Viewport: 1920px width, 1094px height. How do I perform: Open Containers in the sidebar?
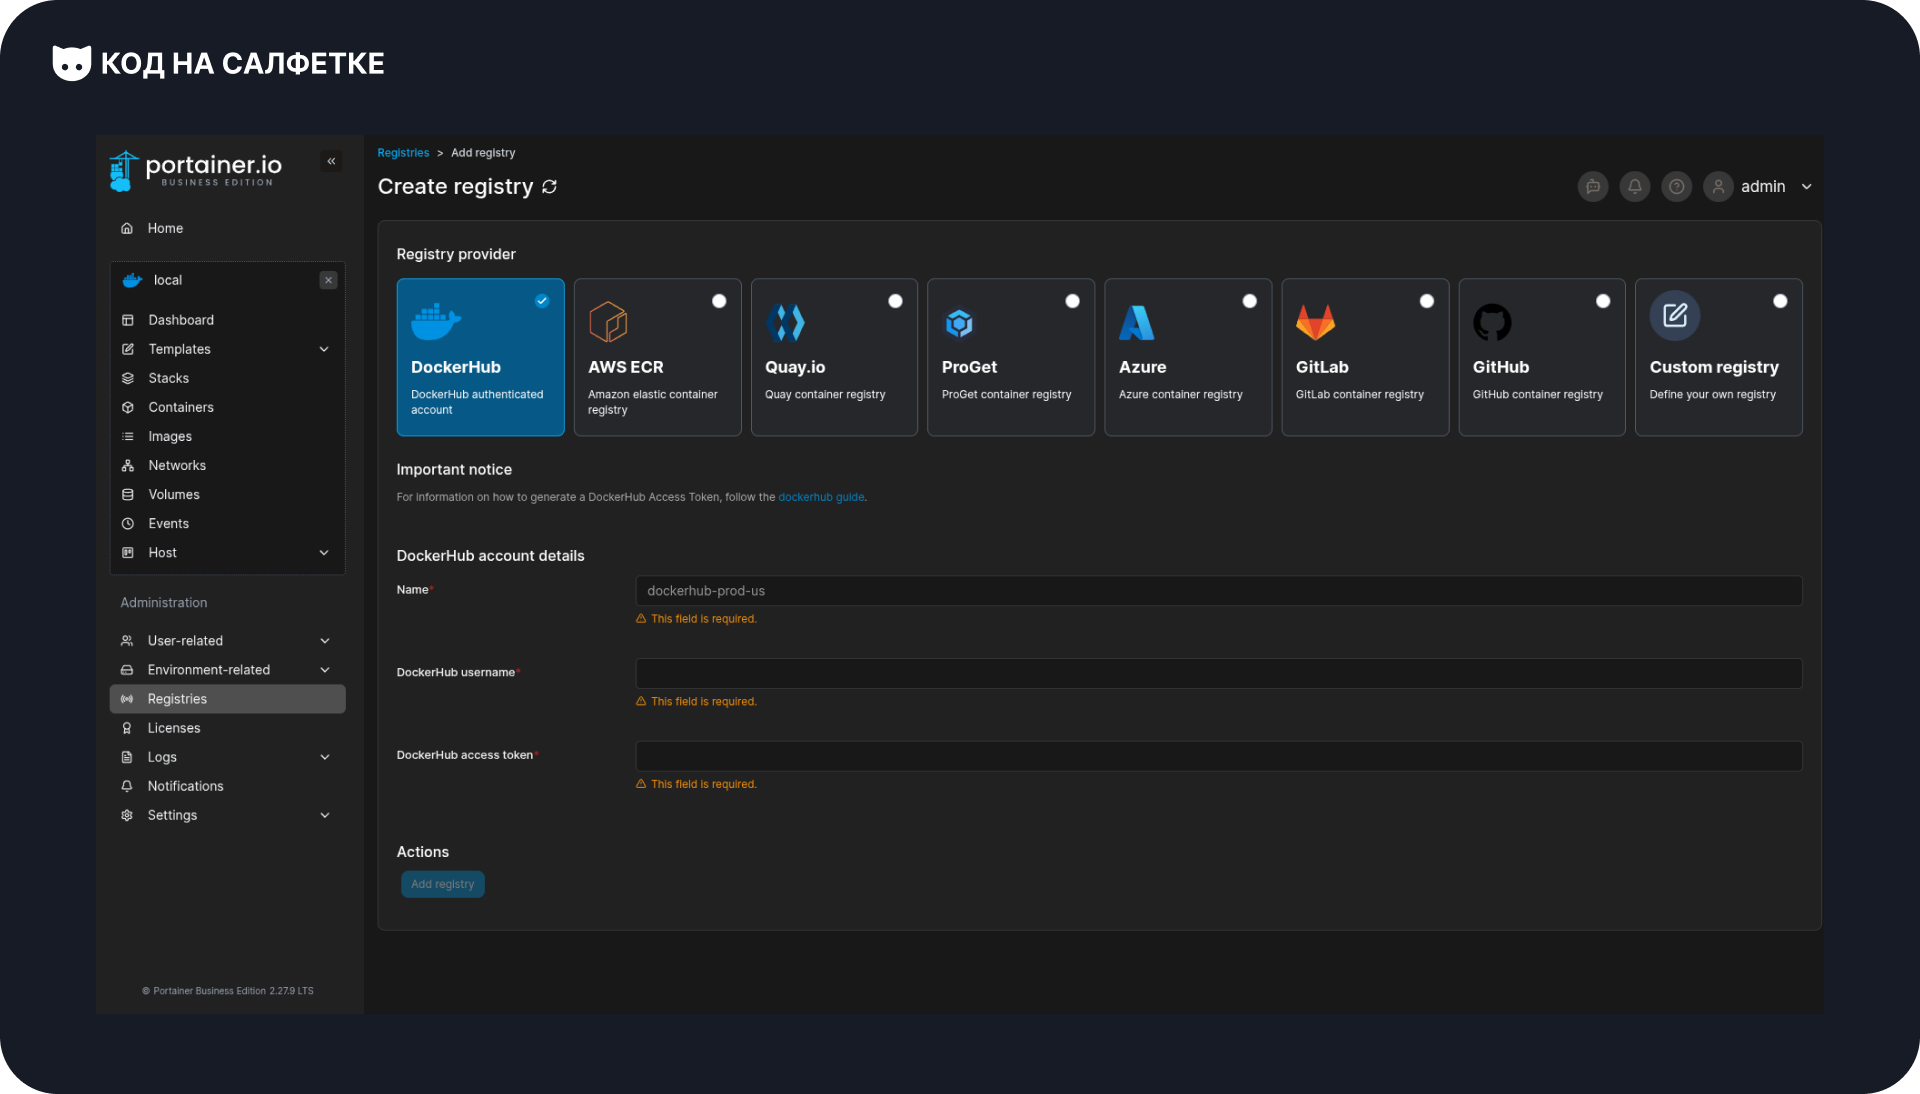227,407
